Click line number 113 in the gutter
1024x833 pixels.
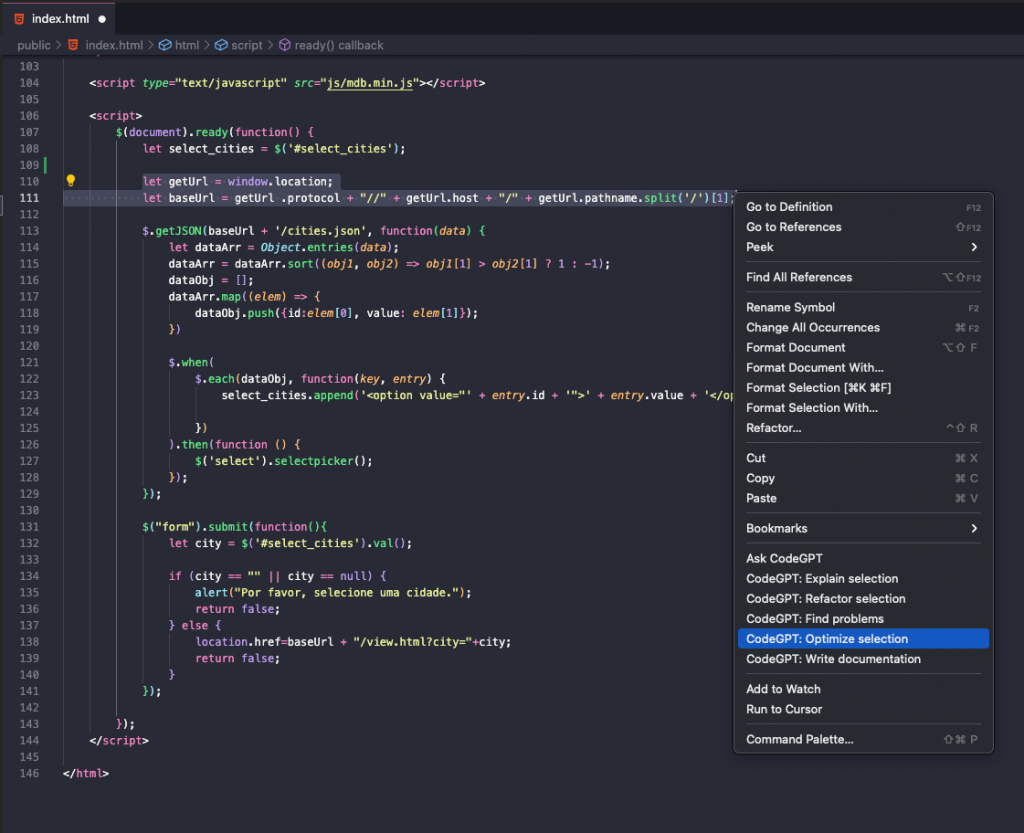click(29, 230)
